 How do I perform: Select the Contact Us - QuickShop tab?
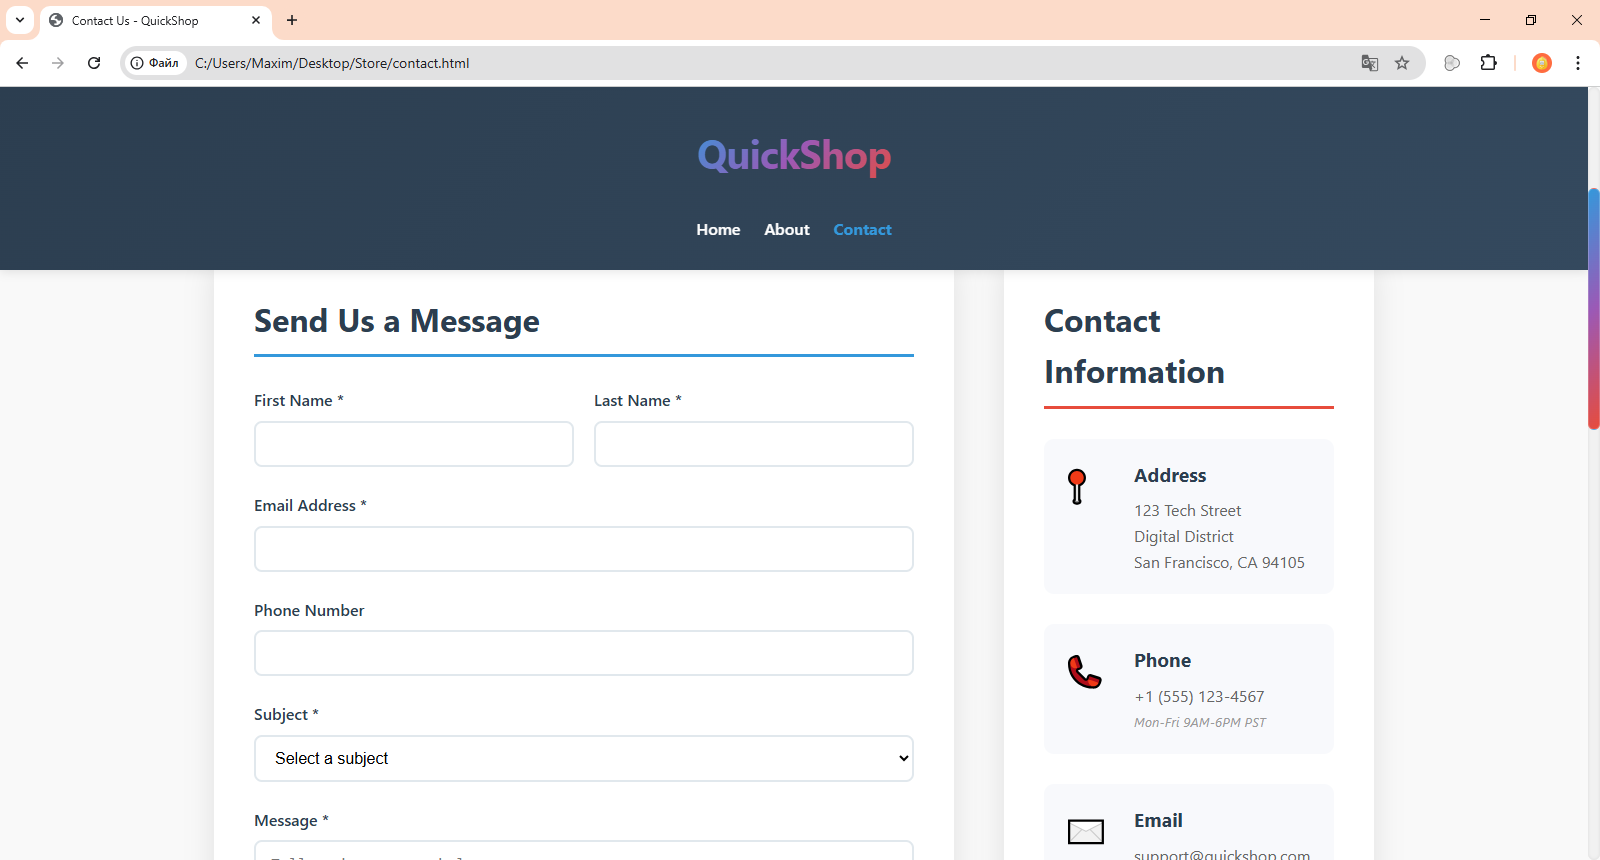click(155, 20)
